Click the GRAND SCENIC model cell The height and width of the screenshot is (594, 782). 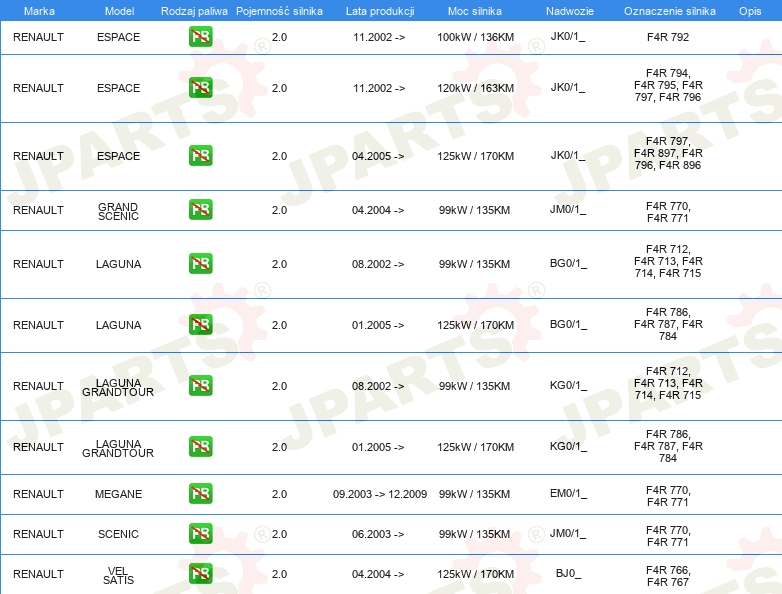(x=118, y=211)
